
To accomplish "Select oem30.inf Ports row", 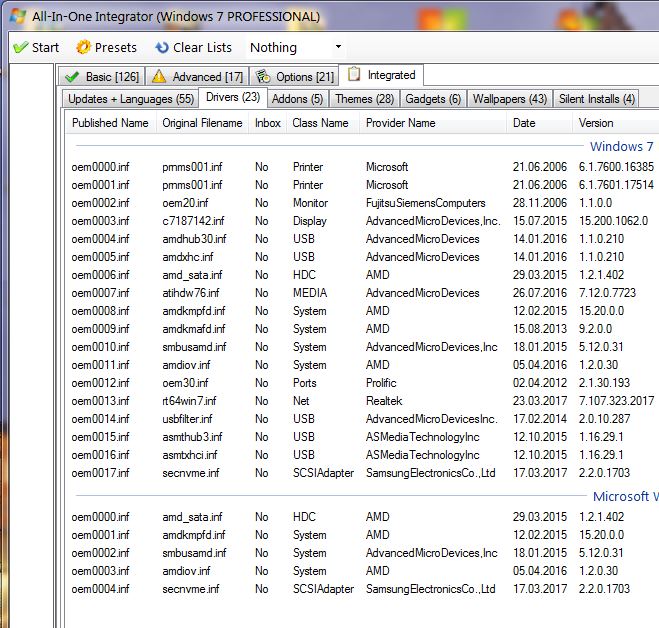I will coord(362,383).
